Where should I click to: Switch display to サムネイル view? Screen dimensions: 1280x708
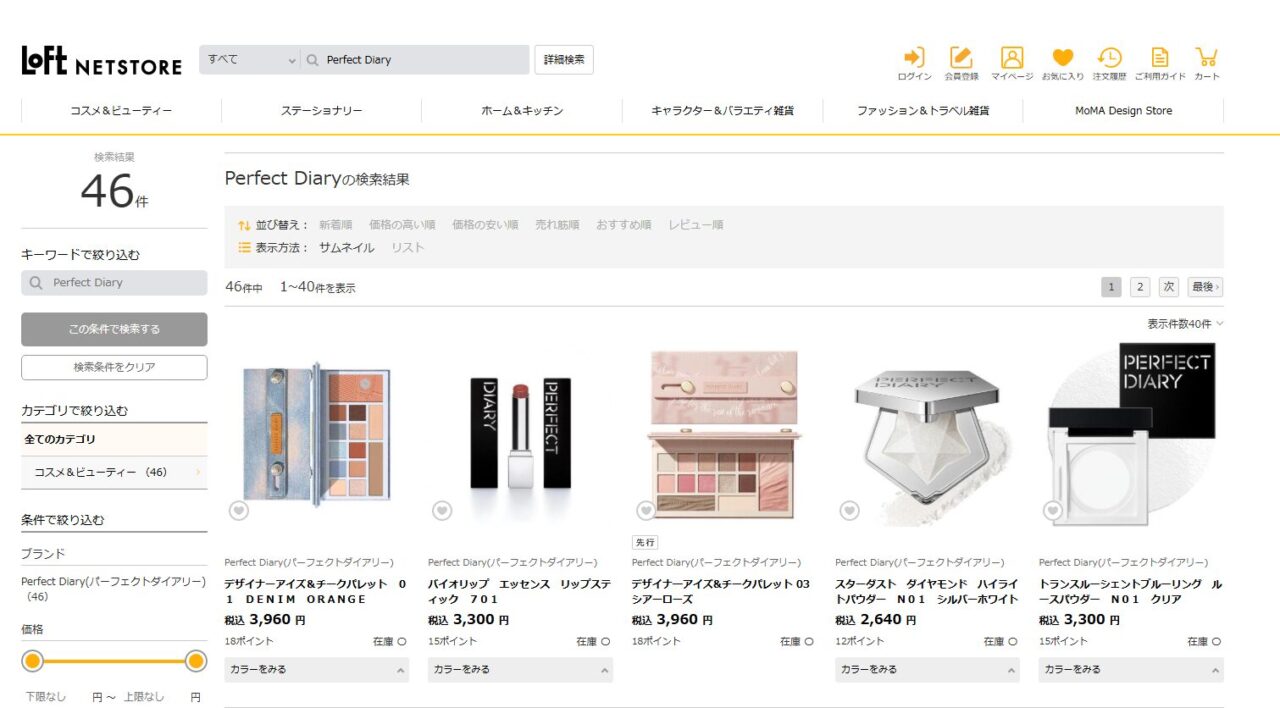coord(347,248)
